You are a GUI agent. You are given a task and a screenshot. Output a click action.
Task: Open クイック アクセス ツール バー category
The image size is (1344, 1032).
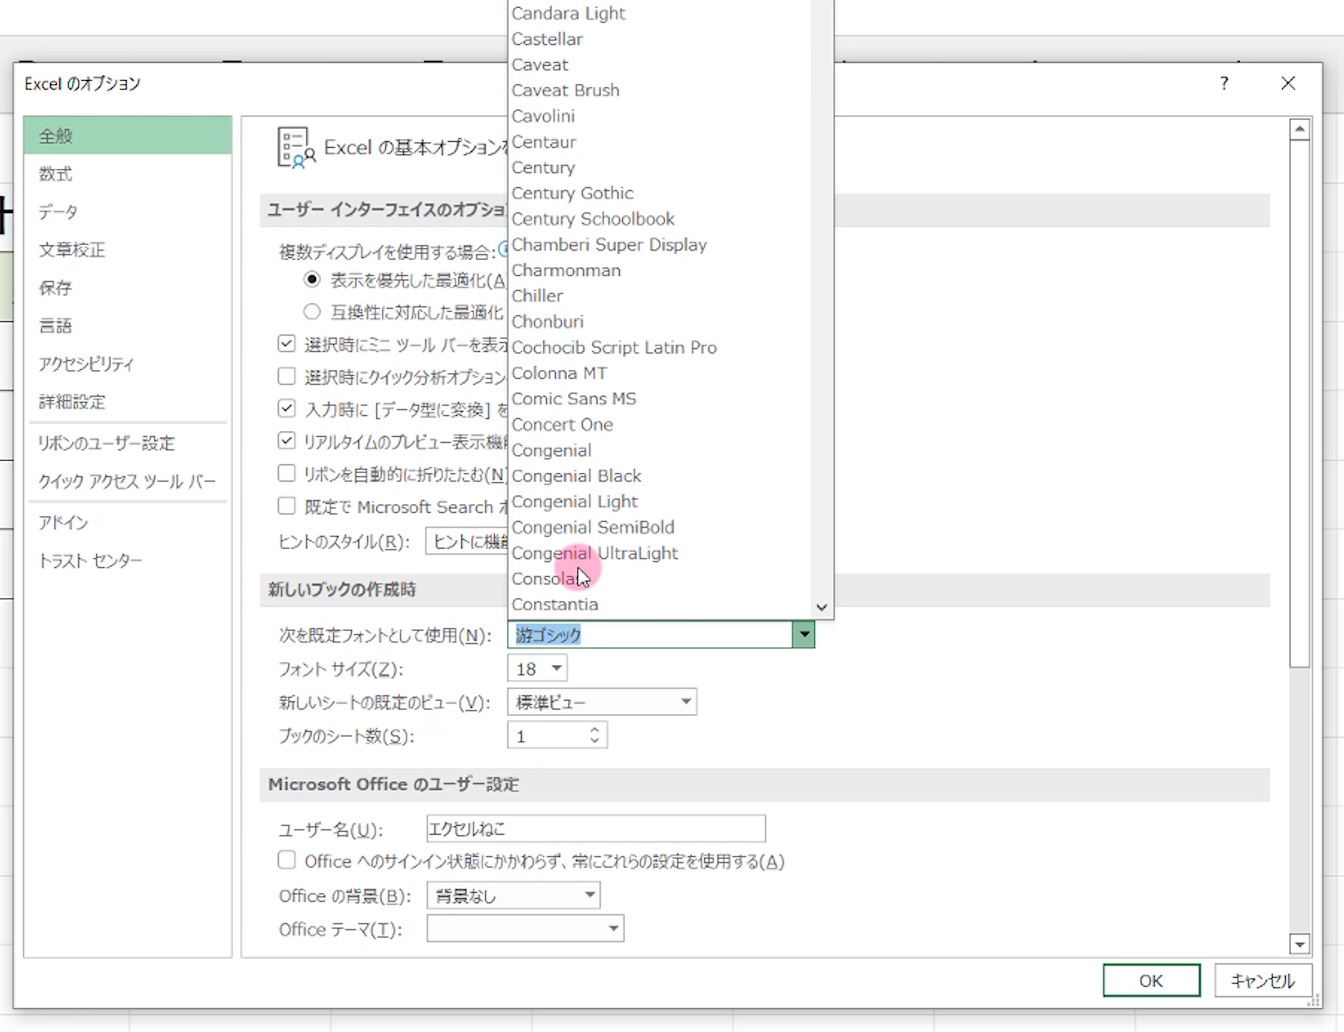click(x=128, y=481)
